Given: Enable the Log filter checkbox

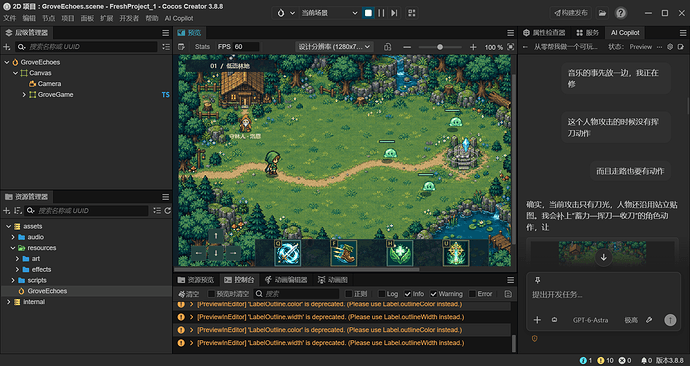Looking at the screenshot, I should [382, 294].
